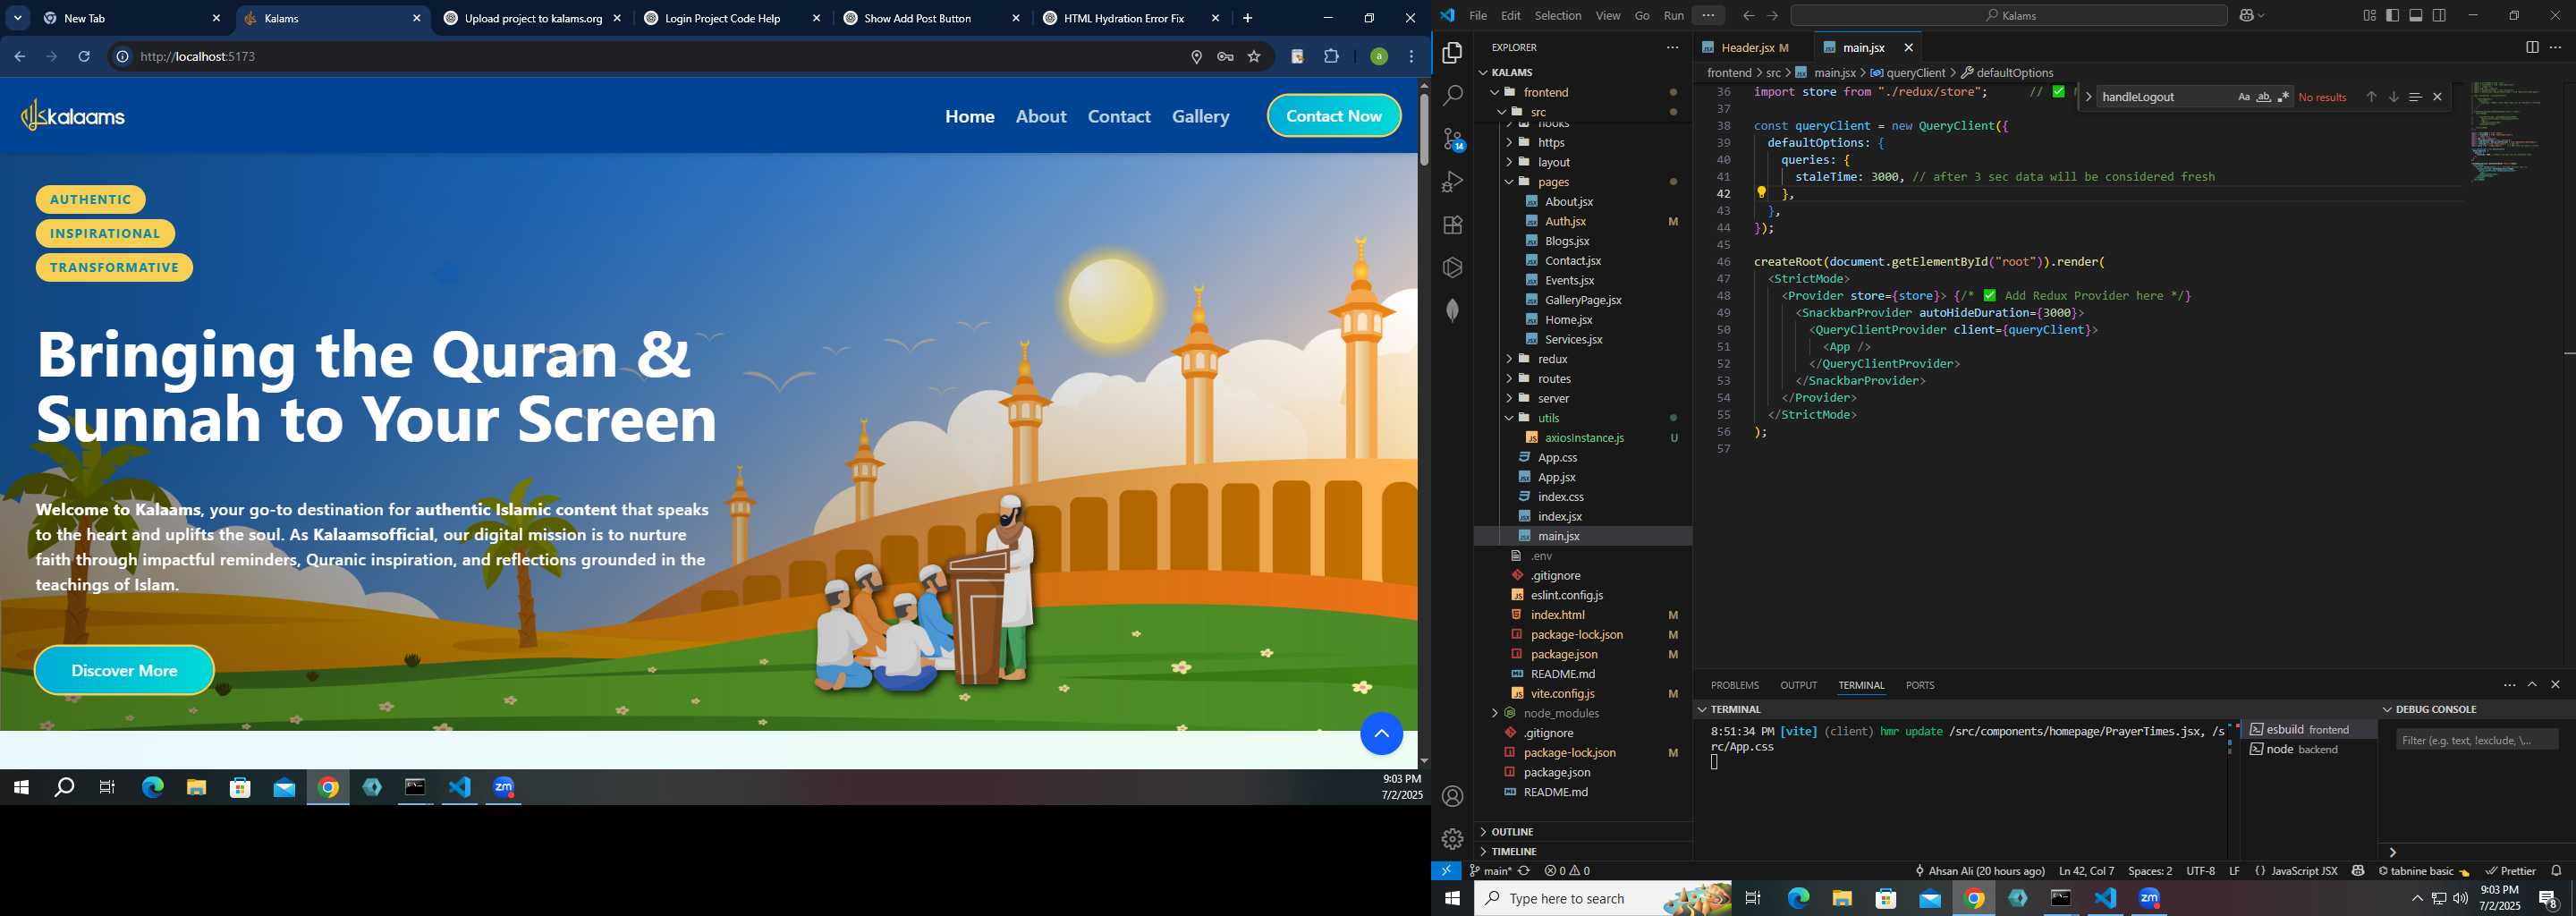Screen dimensions: 2576x916
Task: Synchronize changes icon next to main branch
Action: [x=1524, y=871]
